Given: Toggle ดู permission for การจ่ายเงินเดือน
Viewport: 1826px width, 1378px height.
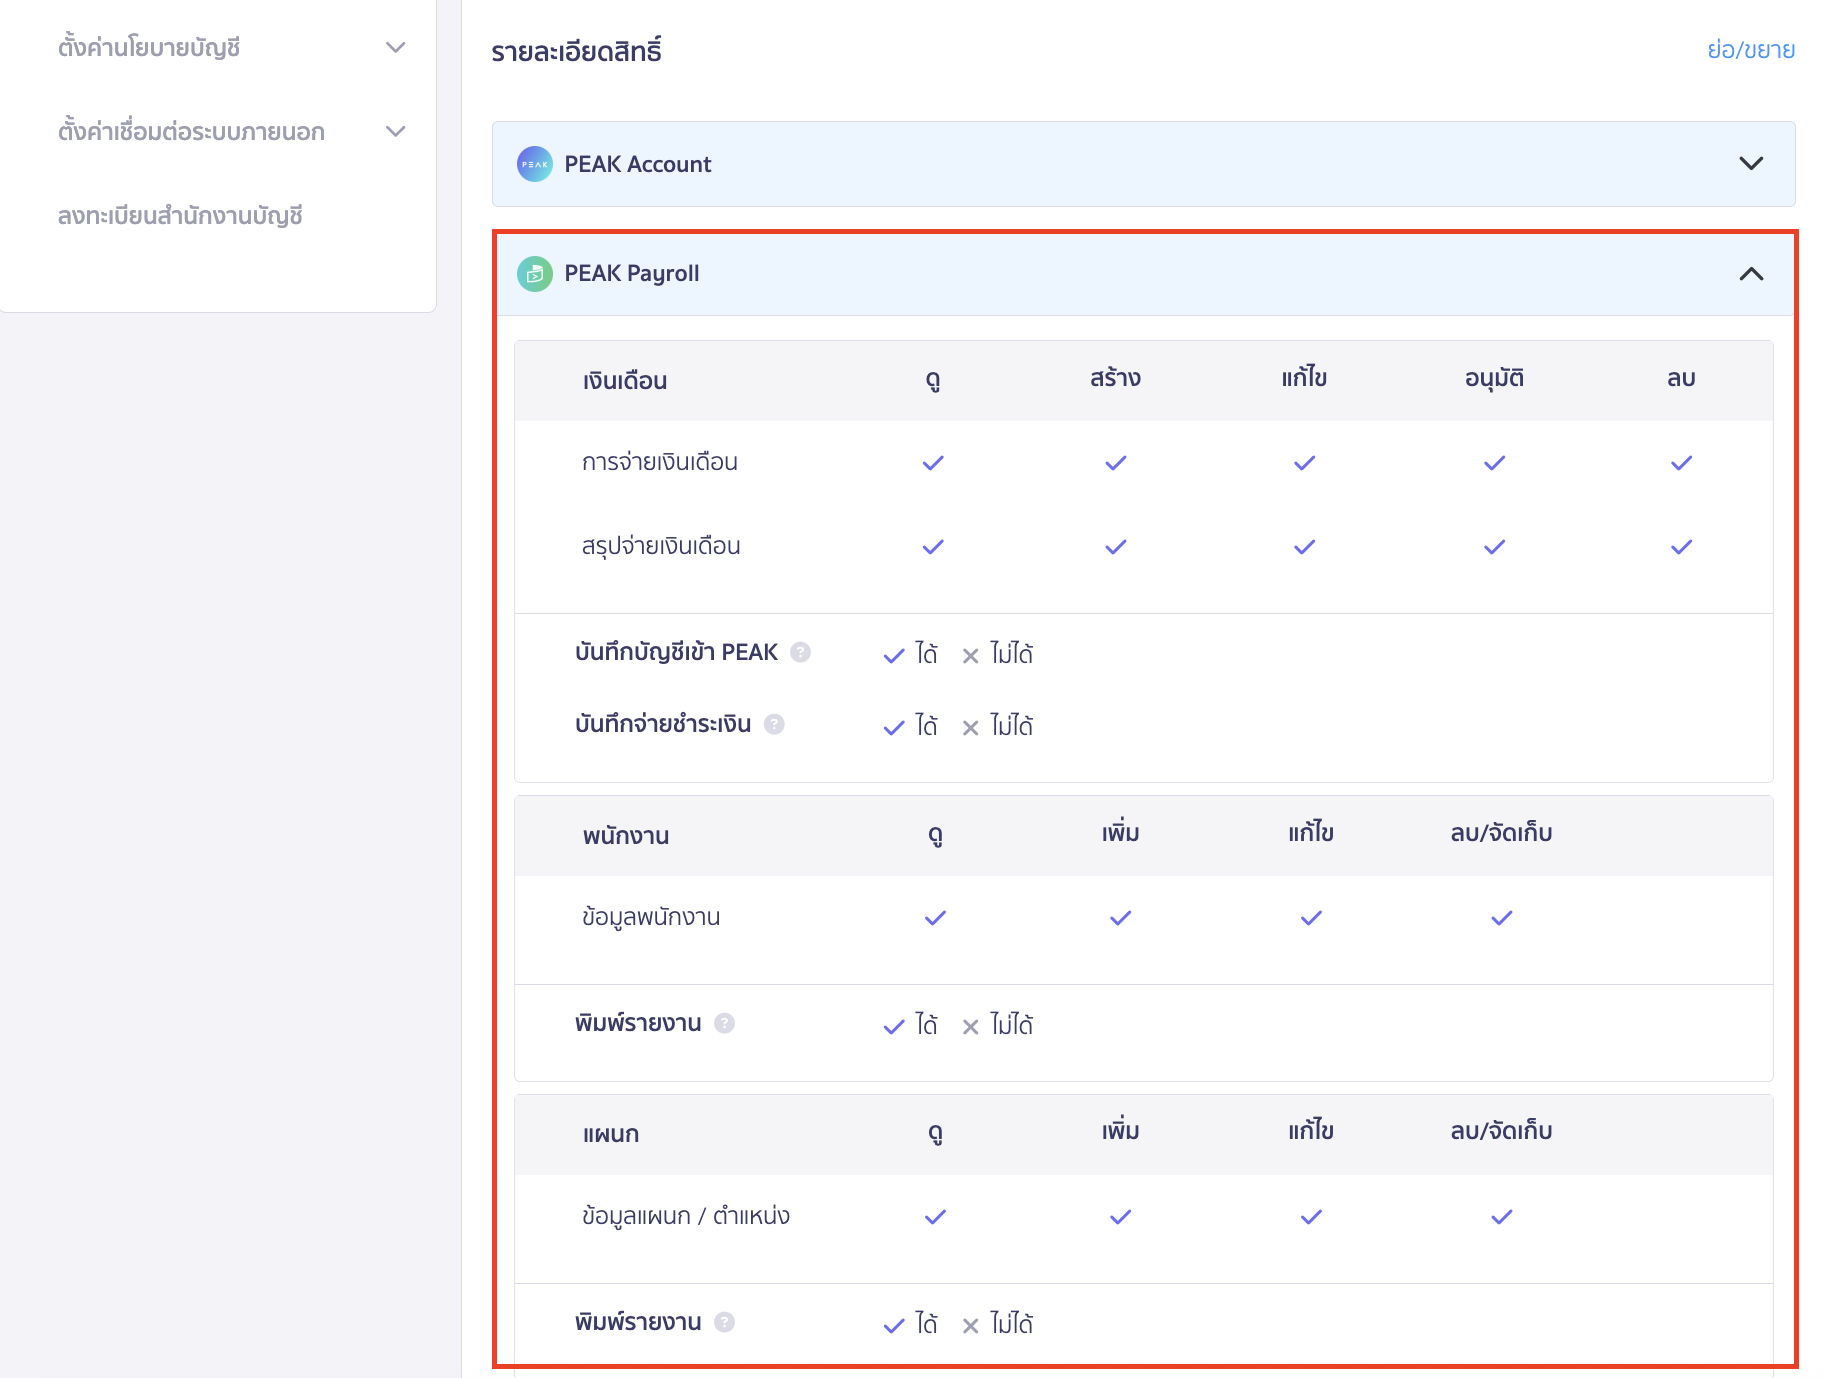Looking at the screenshot, I should (933, 463).
